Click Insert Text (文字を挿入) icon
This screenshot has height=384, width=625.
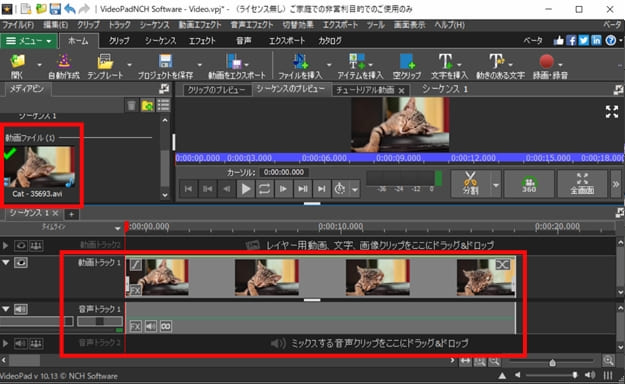point(445,61)
